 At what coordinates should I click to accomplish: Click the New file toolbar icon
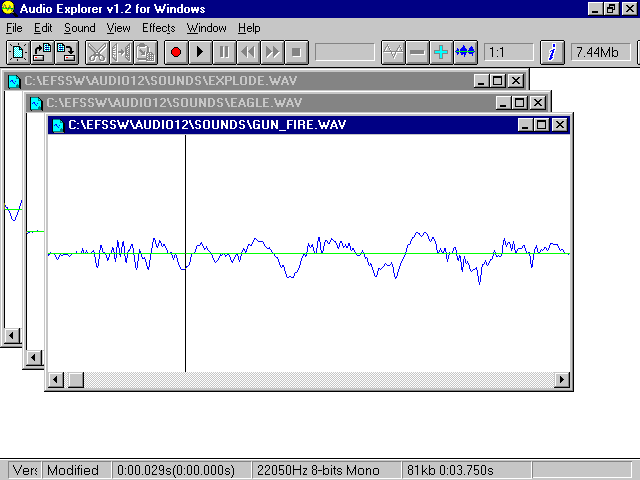(18, 51)
